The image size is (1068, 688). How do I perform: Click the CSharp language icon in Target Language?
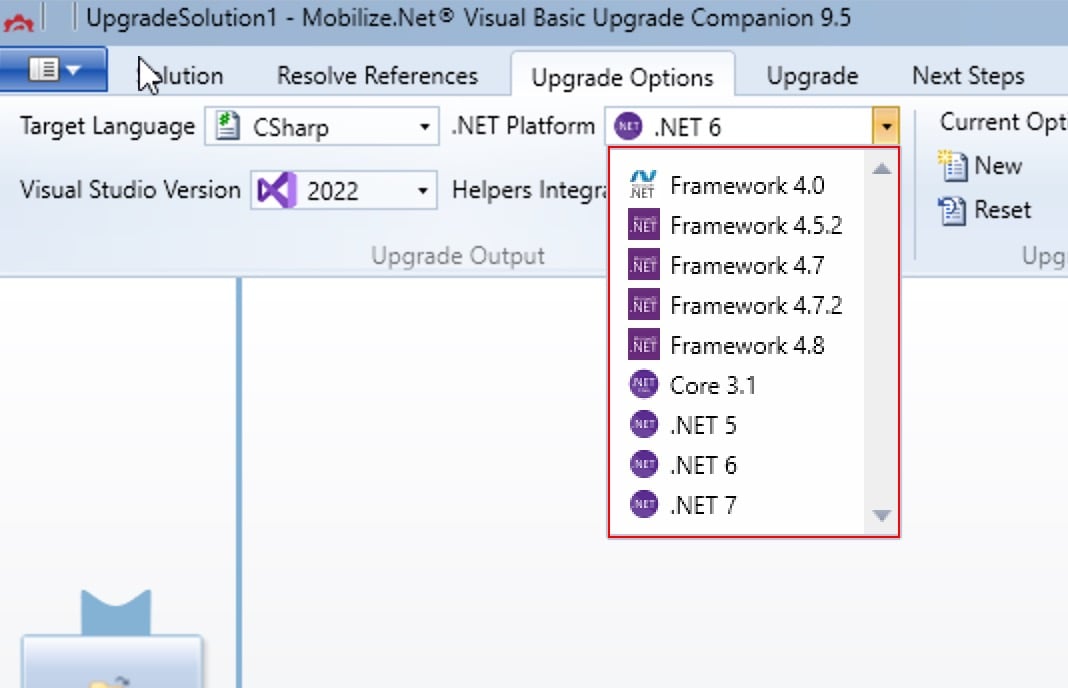pos(228,126)
